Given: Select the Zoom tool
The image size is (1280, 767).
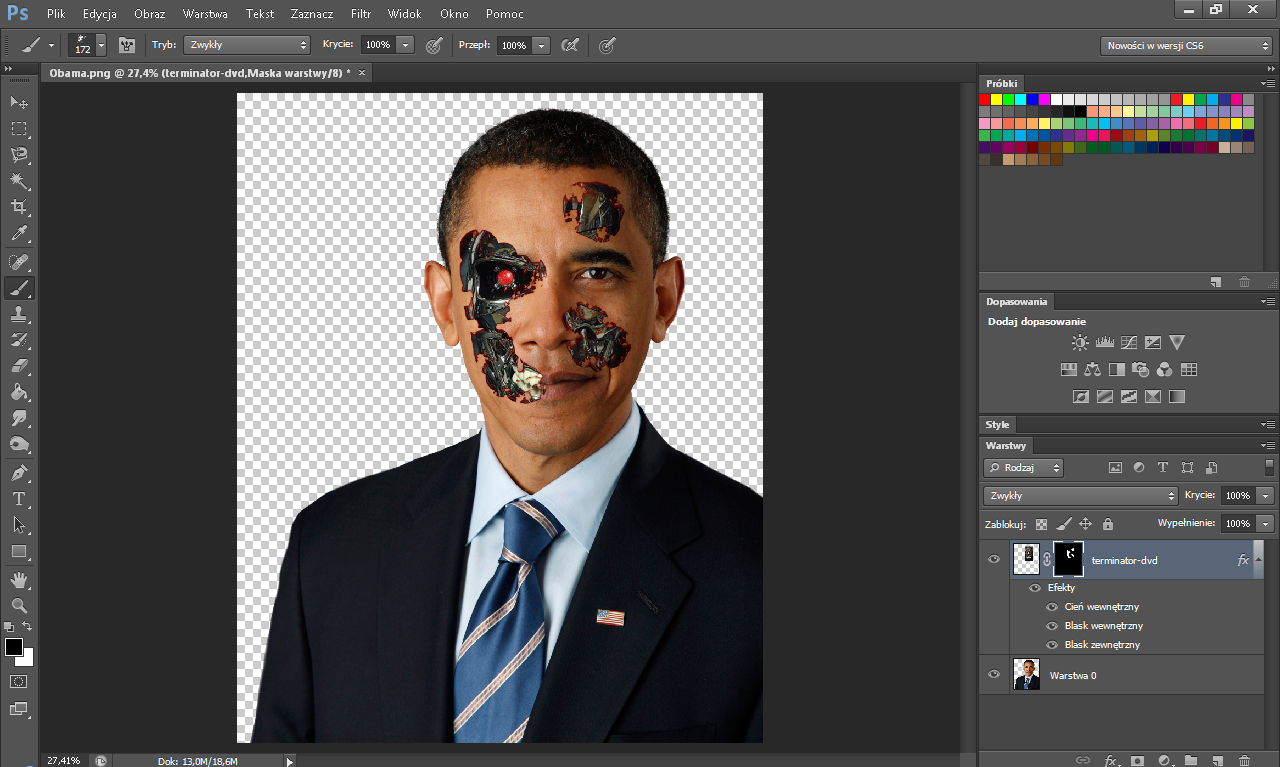Looking at the screenshot, I should pyautogui.click(x=19, y=605).
